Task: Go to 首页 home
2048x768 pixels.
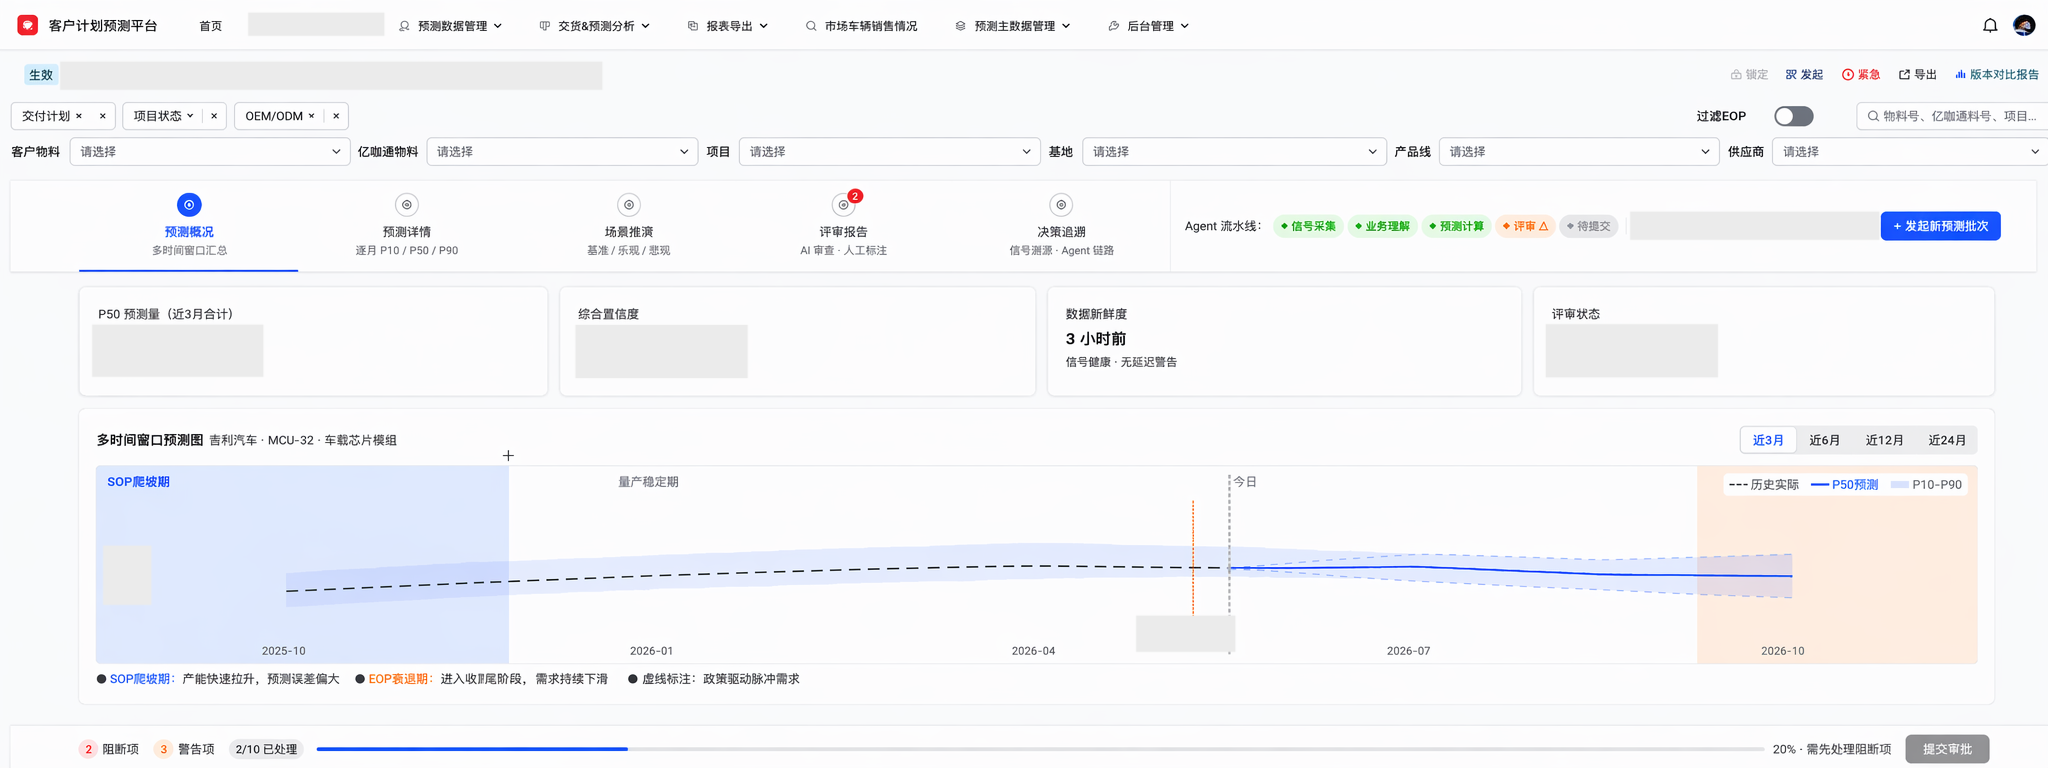Action: coord(211,26)
